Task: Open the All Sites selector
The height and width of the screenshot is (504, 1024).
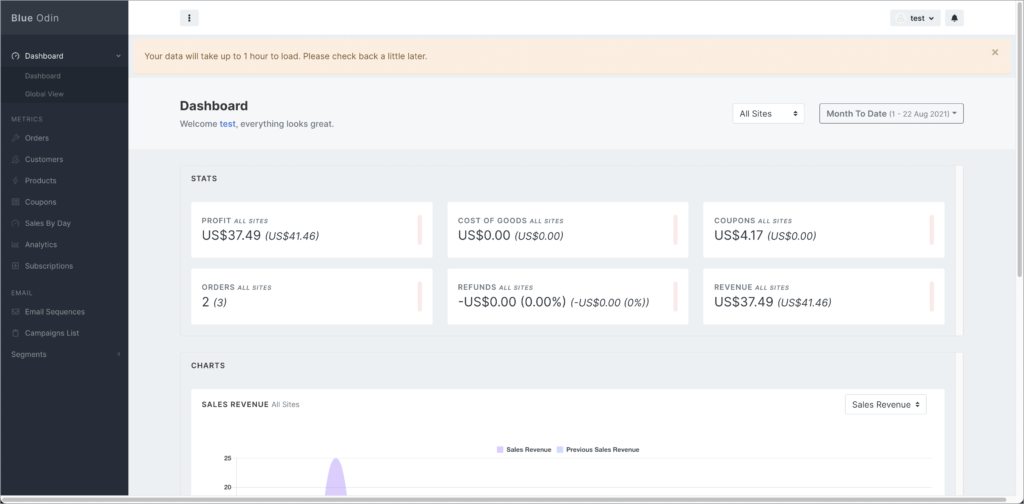Action: 768,114
